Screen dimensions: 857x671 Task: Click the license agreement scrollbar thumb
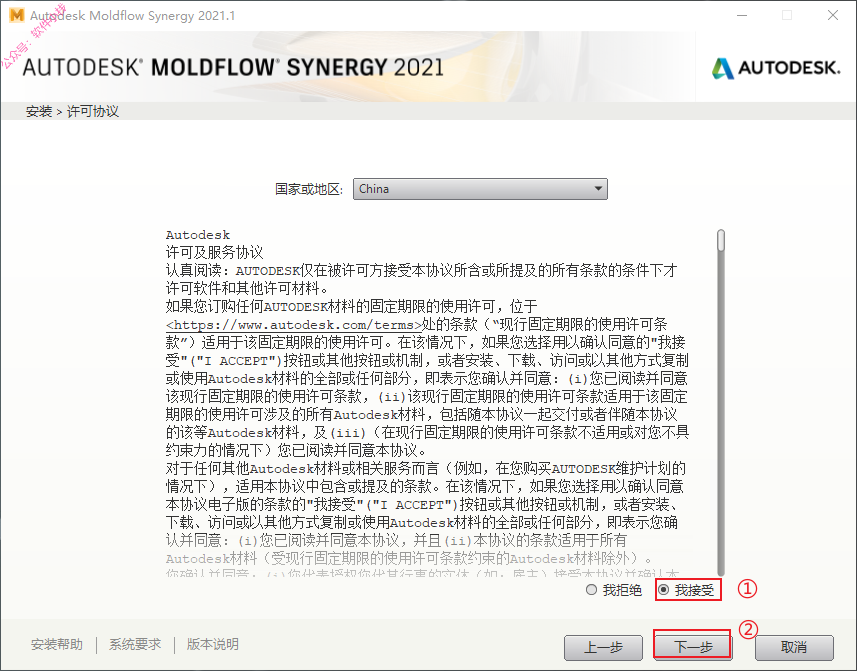[721, 241]
